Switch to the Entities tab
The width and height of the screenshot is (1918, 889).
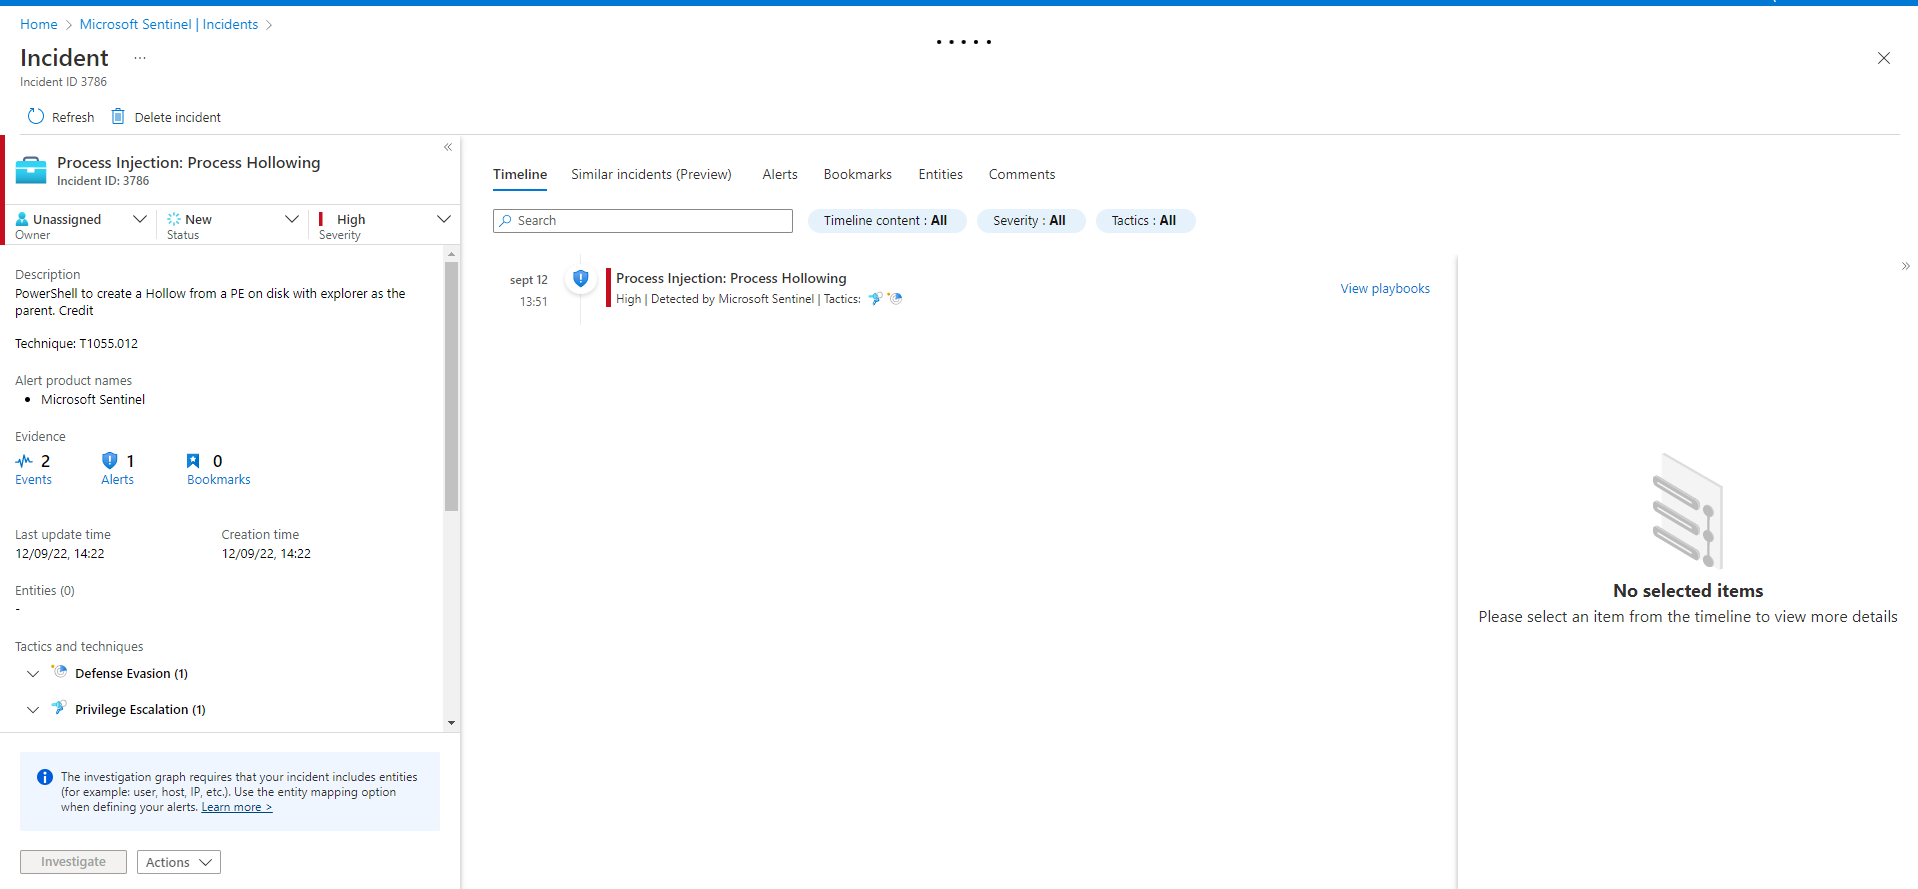[x=940, y=174]
